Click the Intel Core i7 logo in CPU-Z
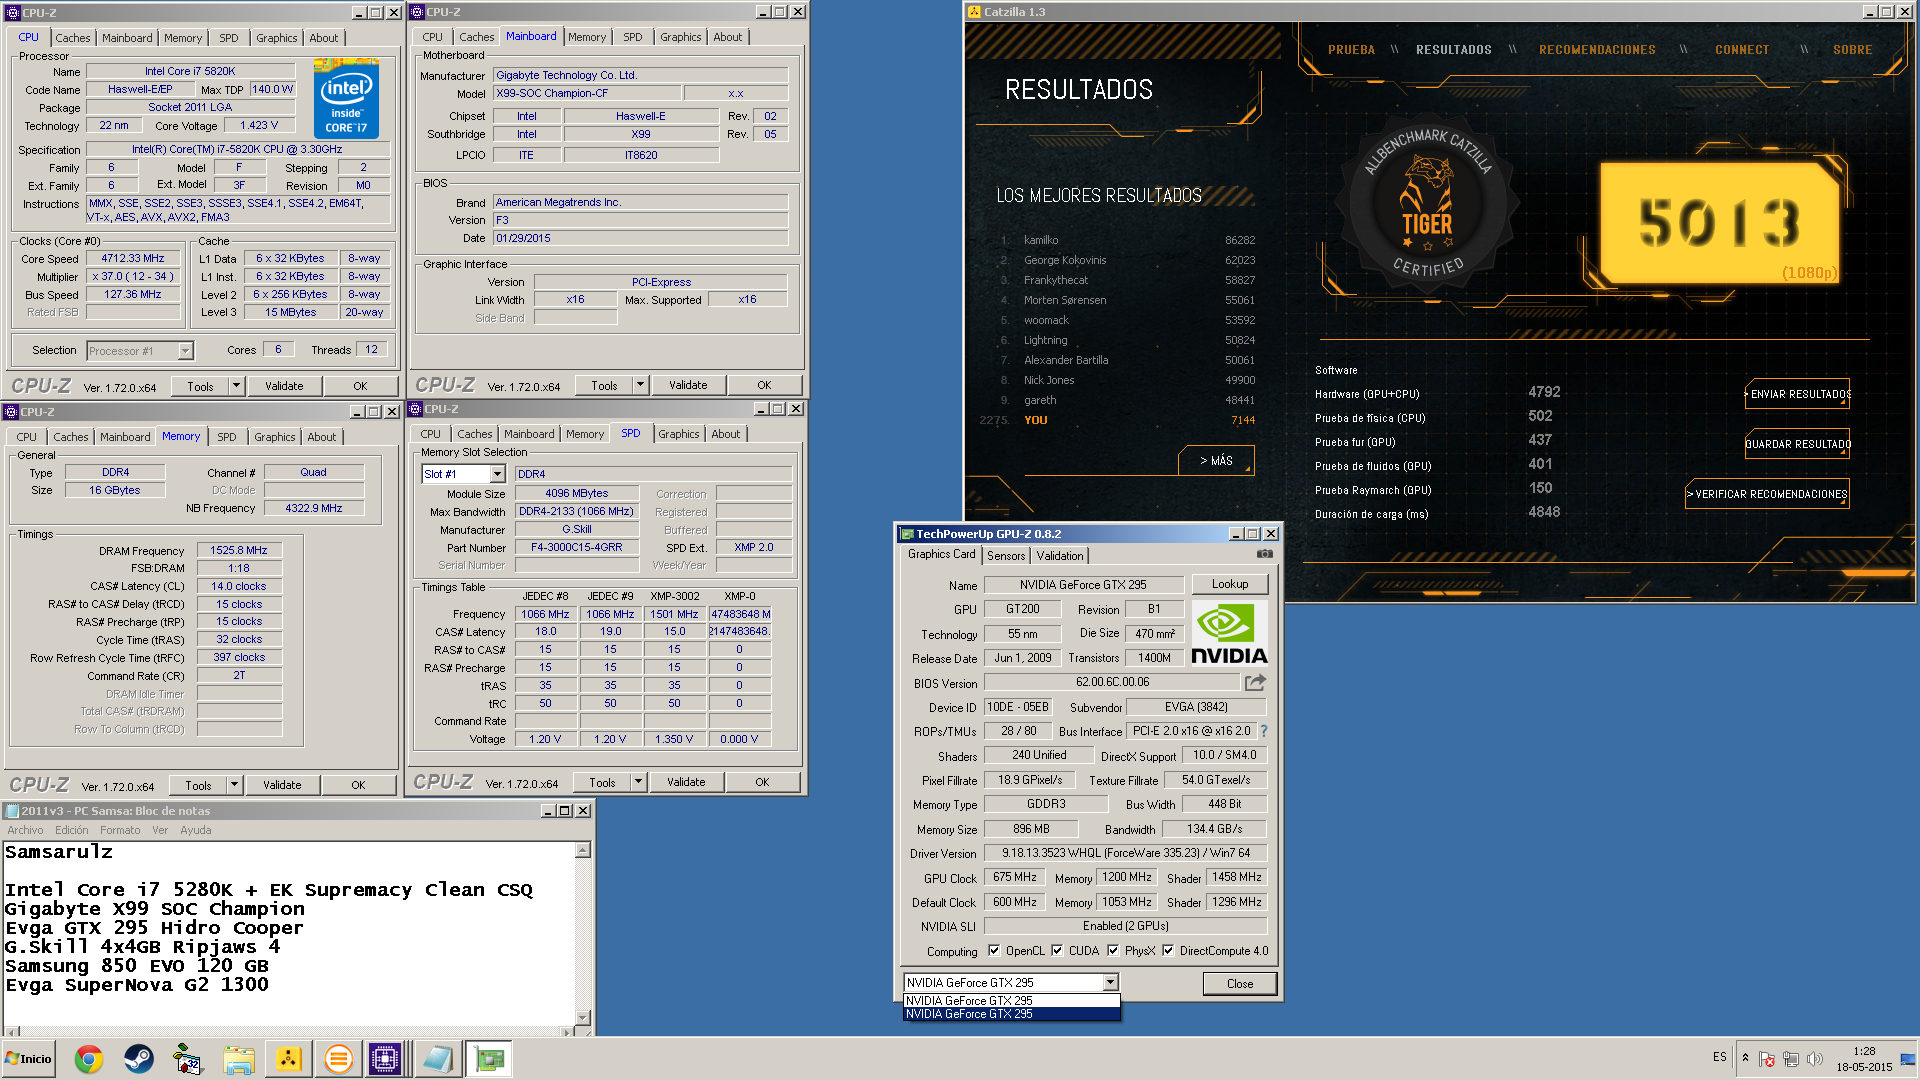This screenshot has height=1080, width=1920. coord(346,98)
